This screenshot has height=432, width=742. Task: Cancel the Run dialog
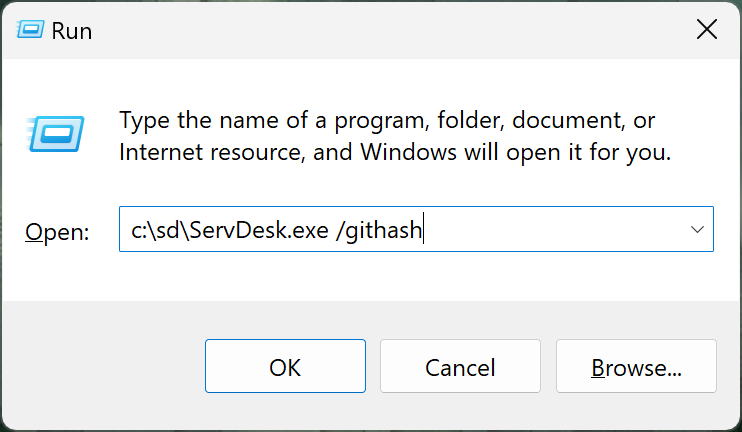pyautogui.click(x=460, y=367)
